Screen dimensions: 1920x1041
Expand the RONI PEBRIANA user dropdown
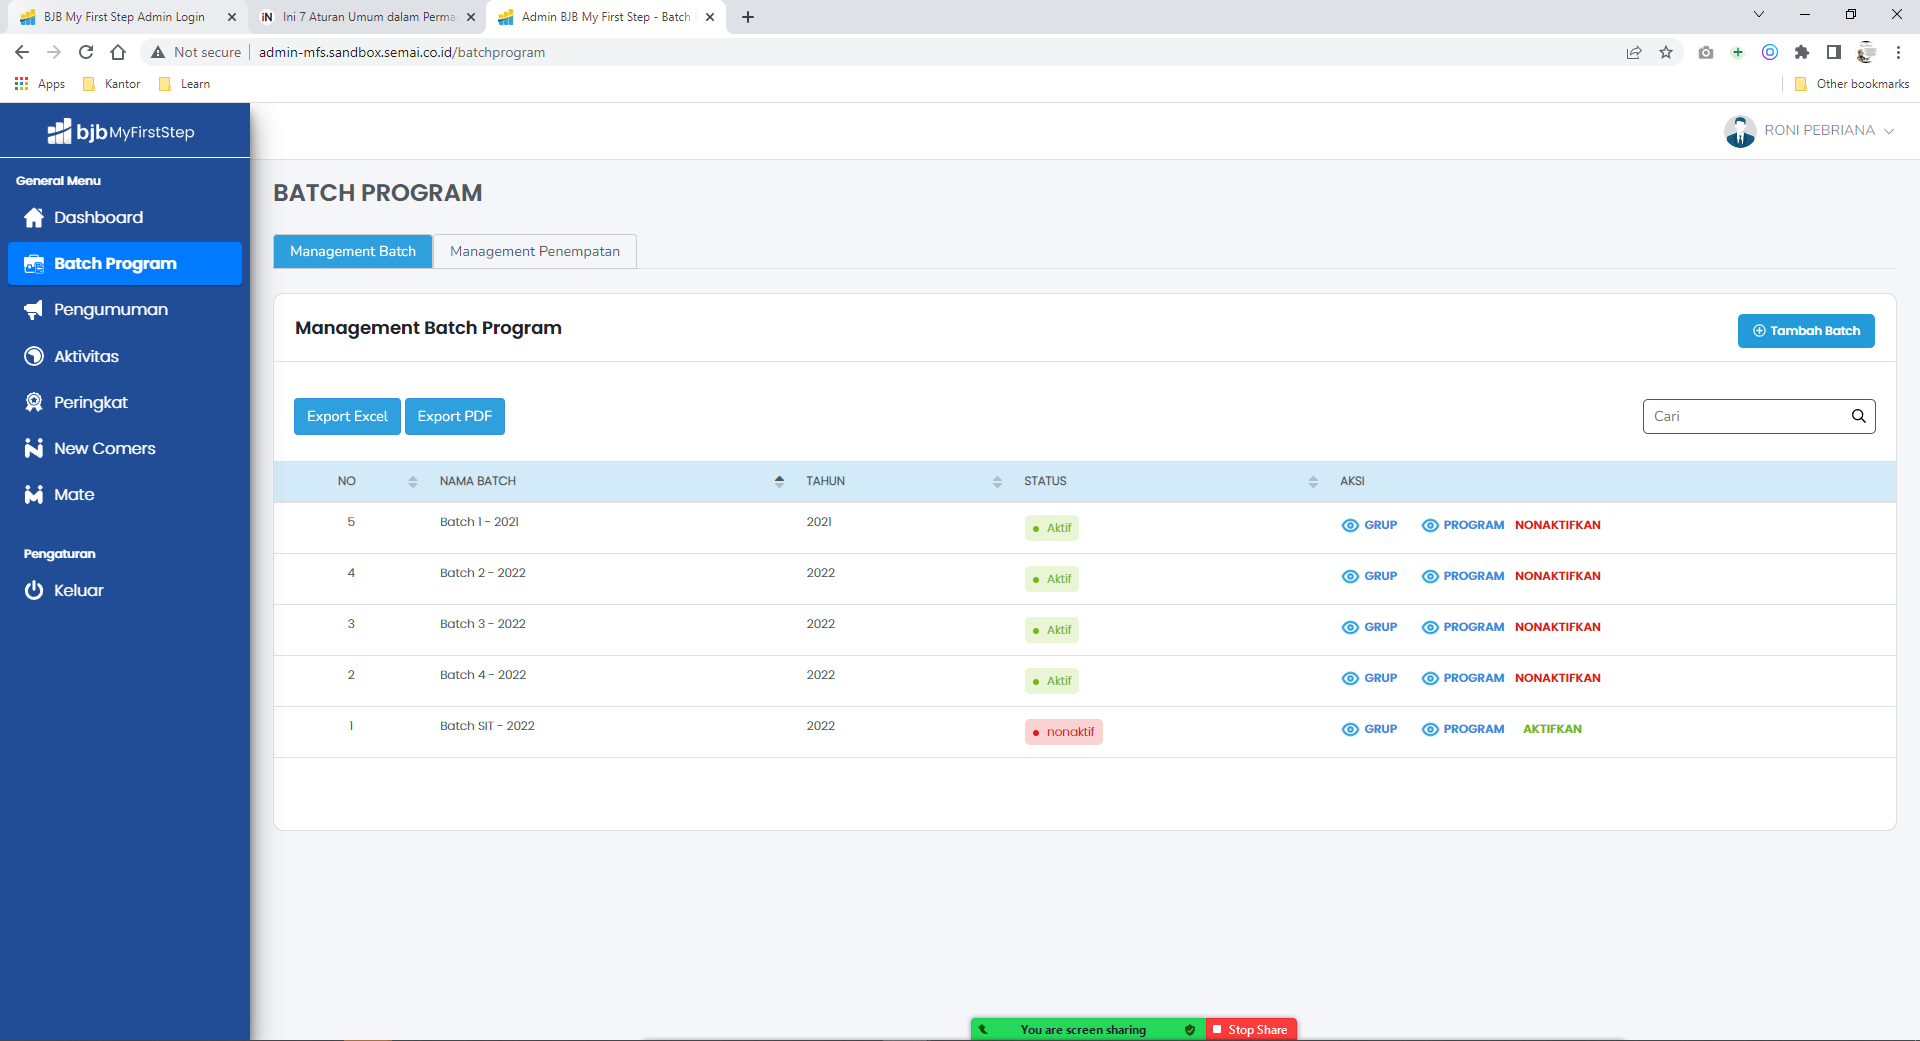pos(1888,131)
